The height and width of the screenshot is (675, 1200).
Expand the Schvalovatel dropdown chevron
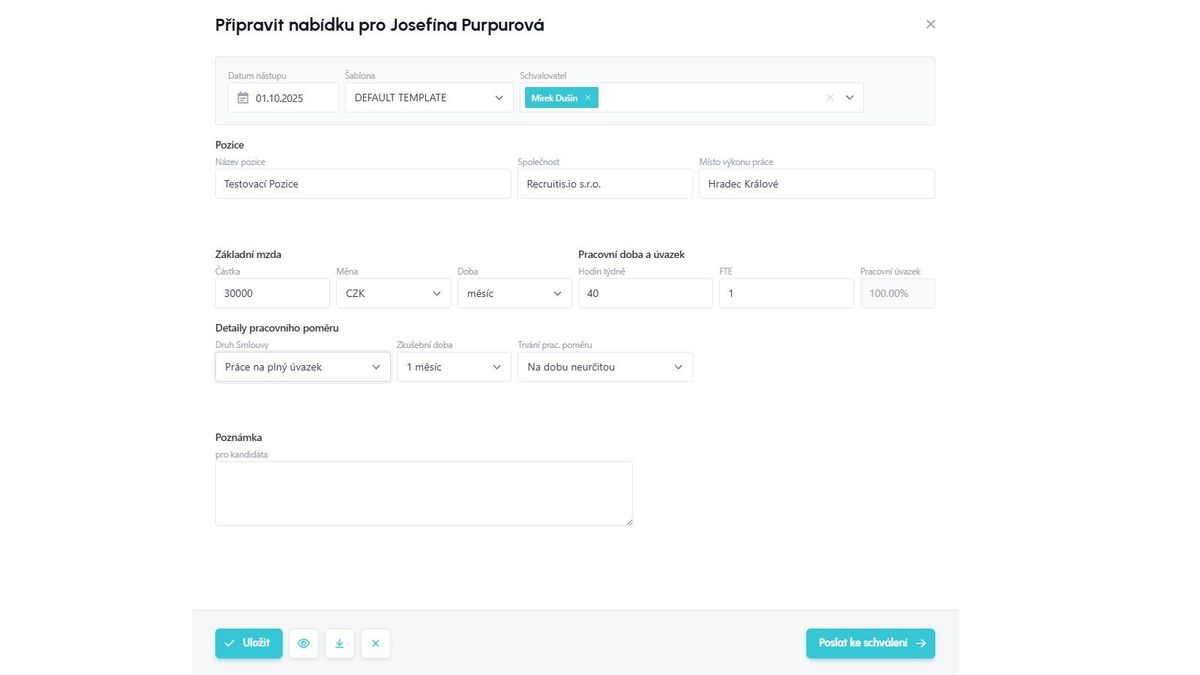point(850,98)
